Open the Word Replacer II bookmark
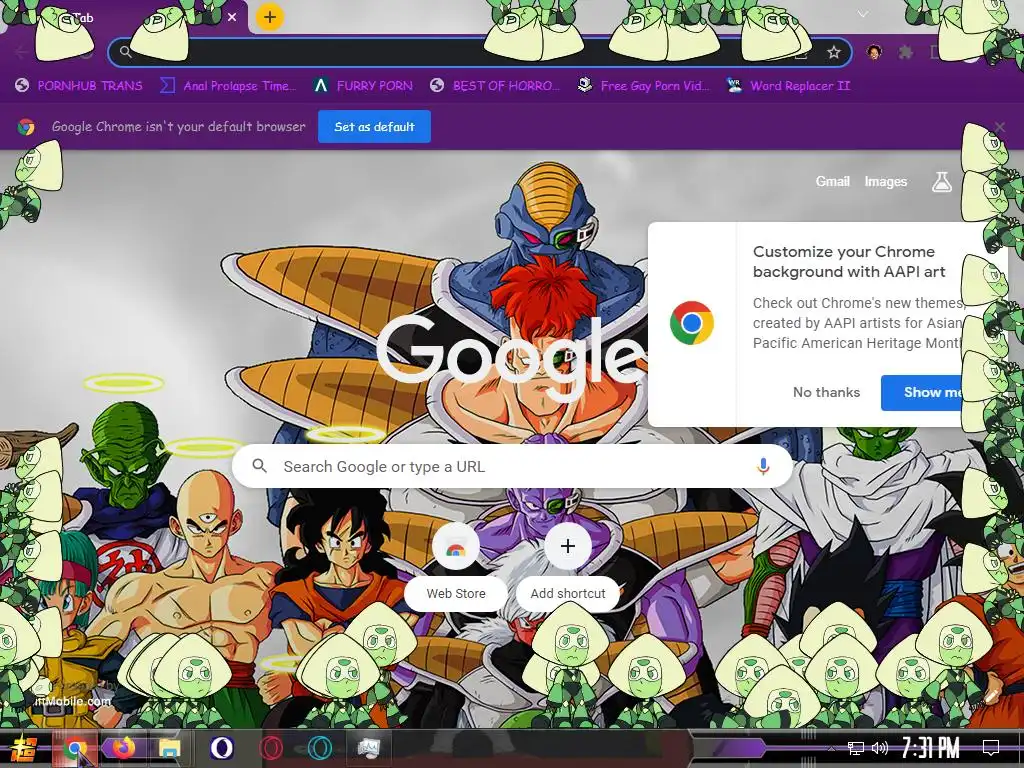Image resolution: width=1024 pixels, height=768 pixels. coord(788,86)
